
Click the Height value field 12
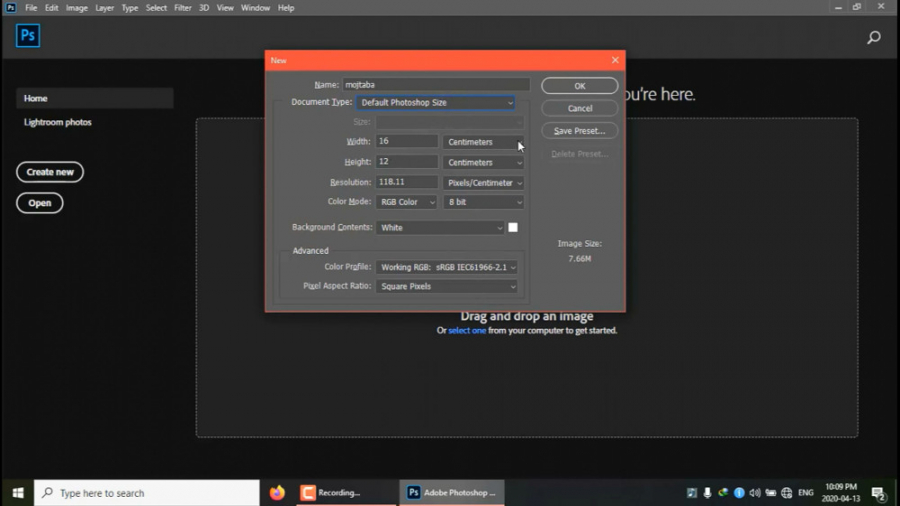407,162
